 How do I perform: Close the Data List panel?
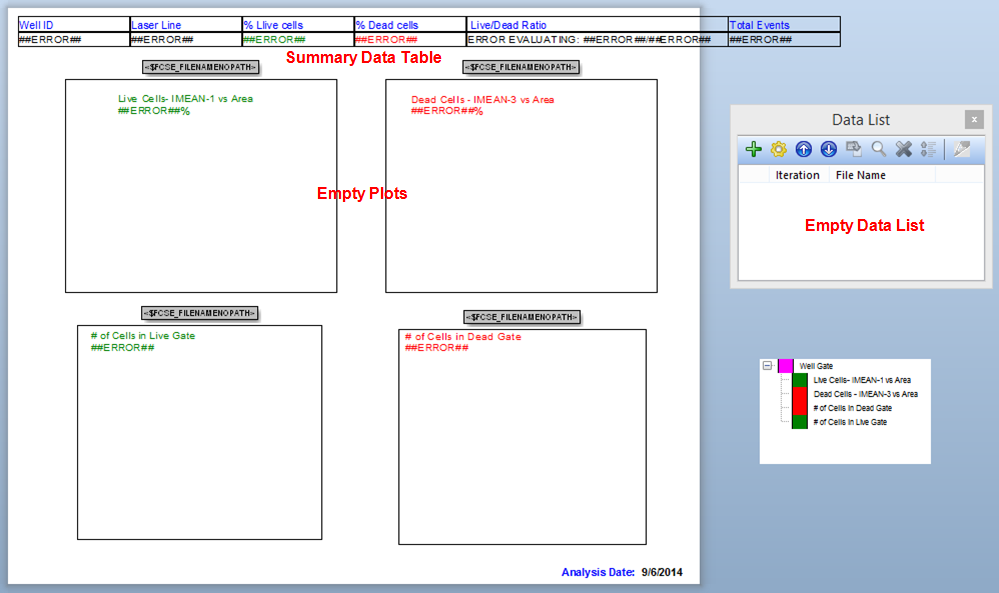[973, 119]
